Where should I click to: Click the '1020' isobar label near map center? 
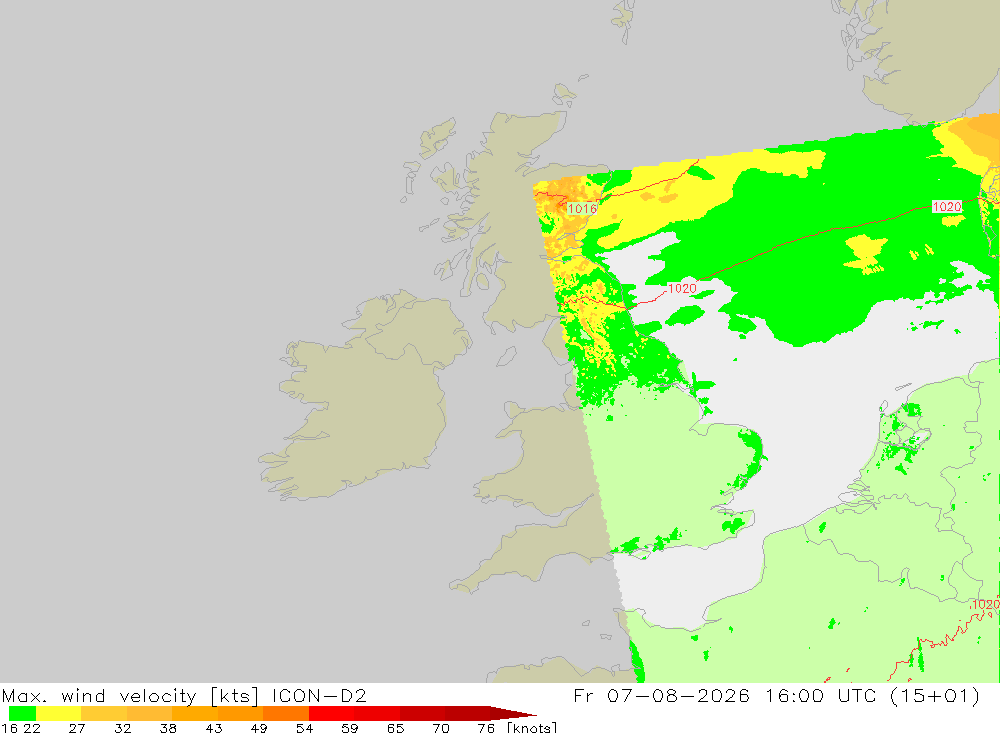682,288
